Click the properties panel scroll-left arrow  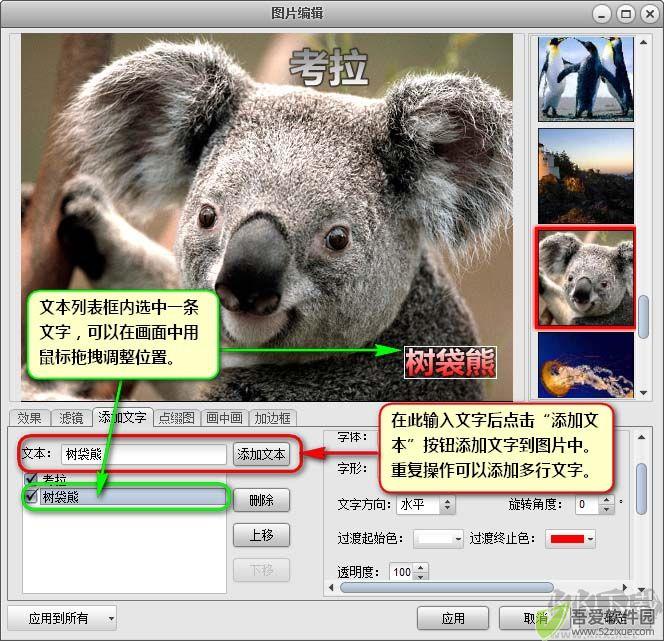click(331, 588)
